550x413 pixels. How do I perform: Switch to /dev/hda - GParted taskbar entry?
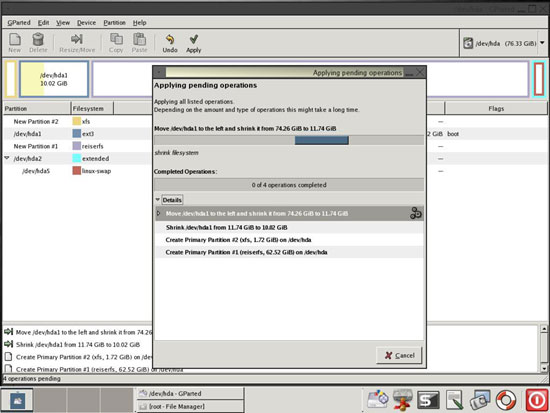tap(190, 393)
